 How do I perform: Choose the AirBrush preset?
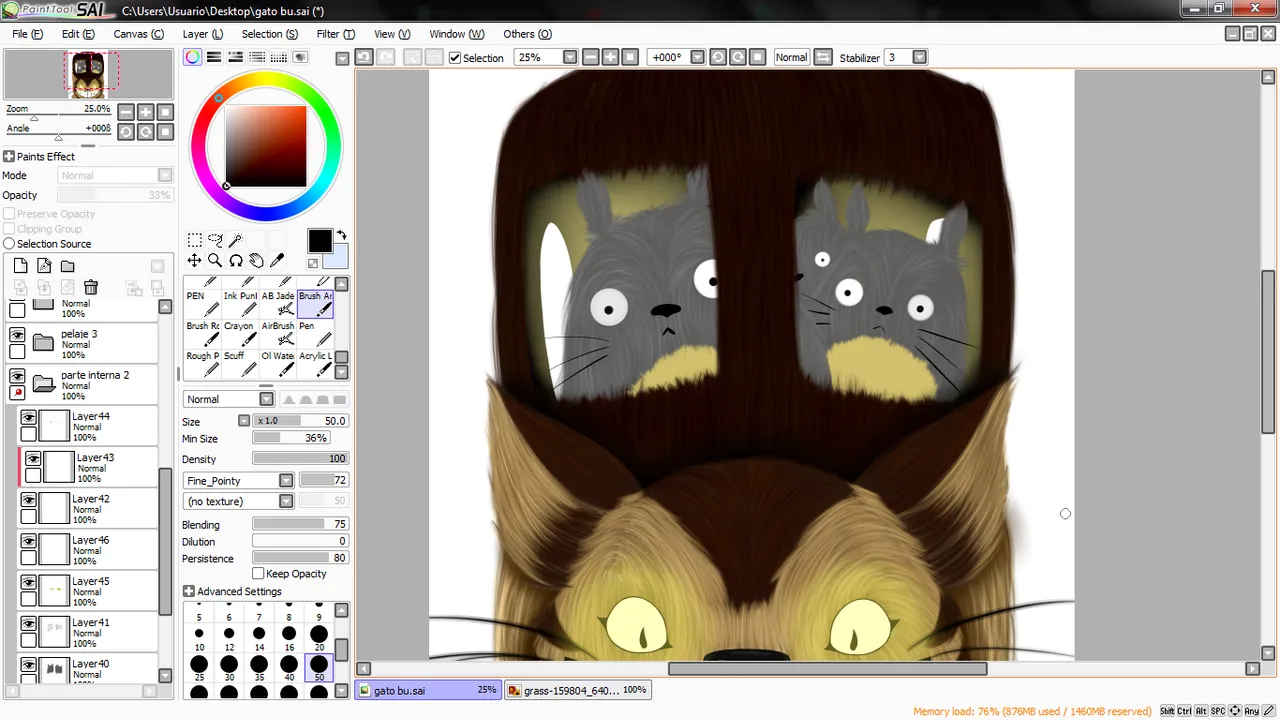(x=277, y=332)
